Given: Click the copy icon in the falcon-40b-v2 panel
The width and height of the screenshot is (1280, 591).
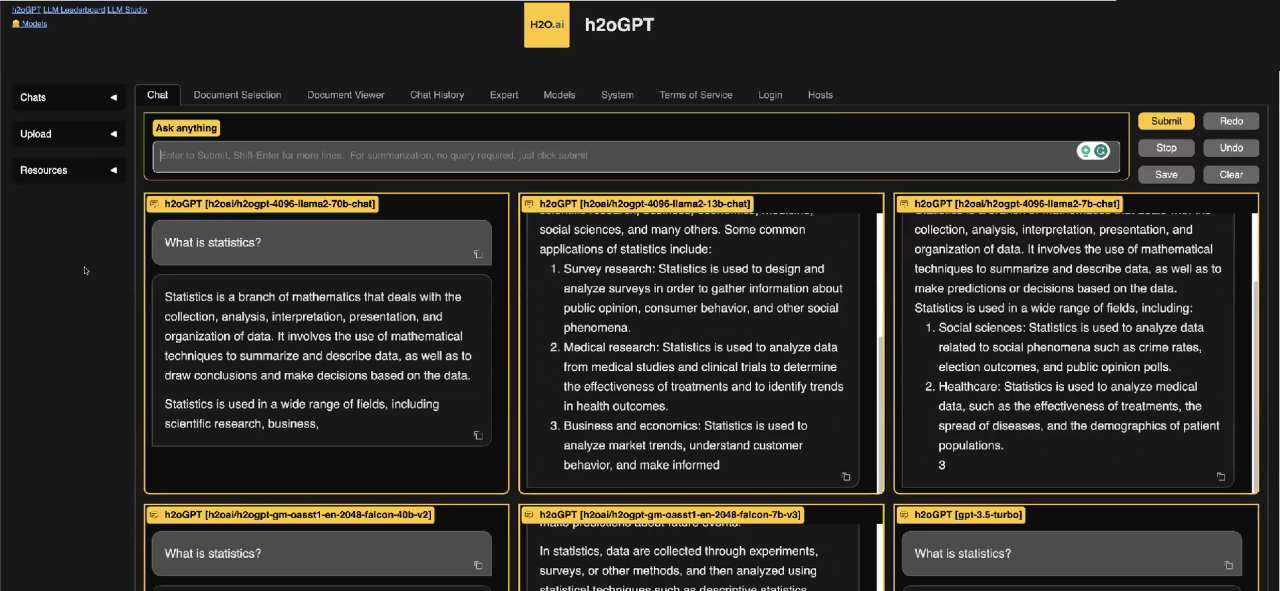Looking at the screenshot, I should (x=478, y=565).
